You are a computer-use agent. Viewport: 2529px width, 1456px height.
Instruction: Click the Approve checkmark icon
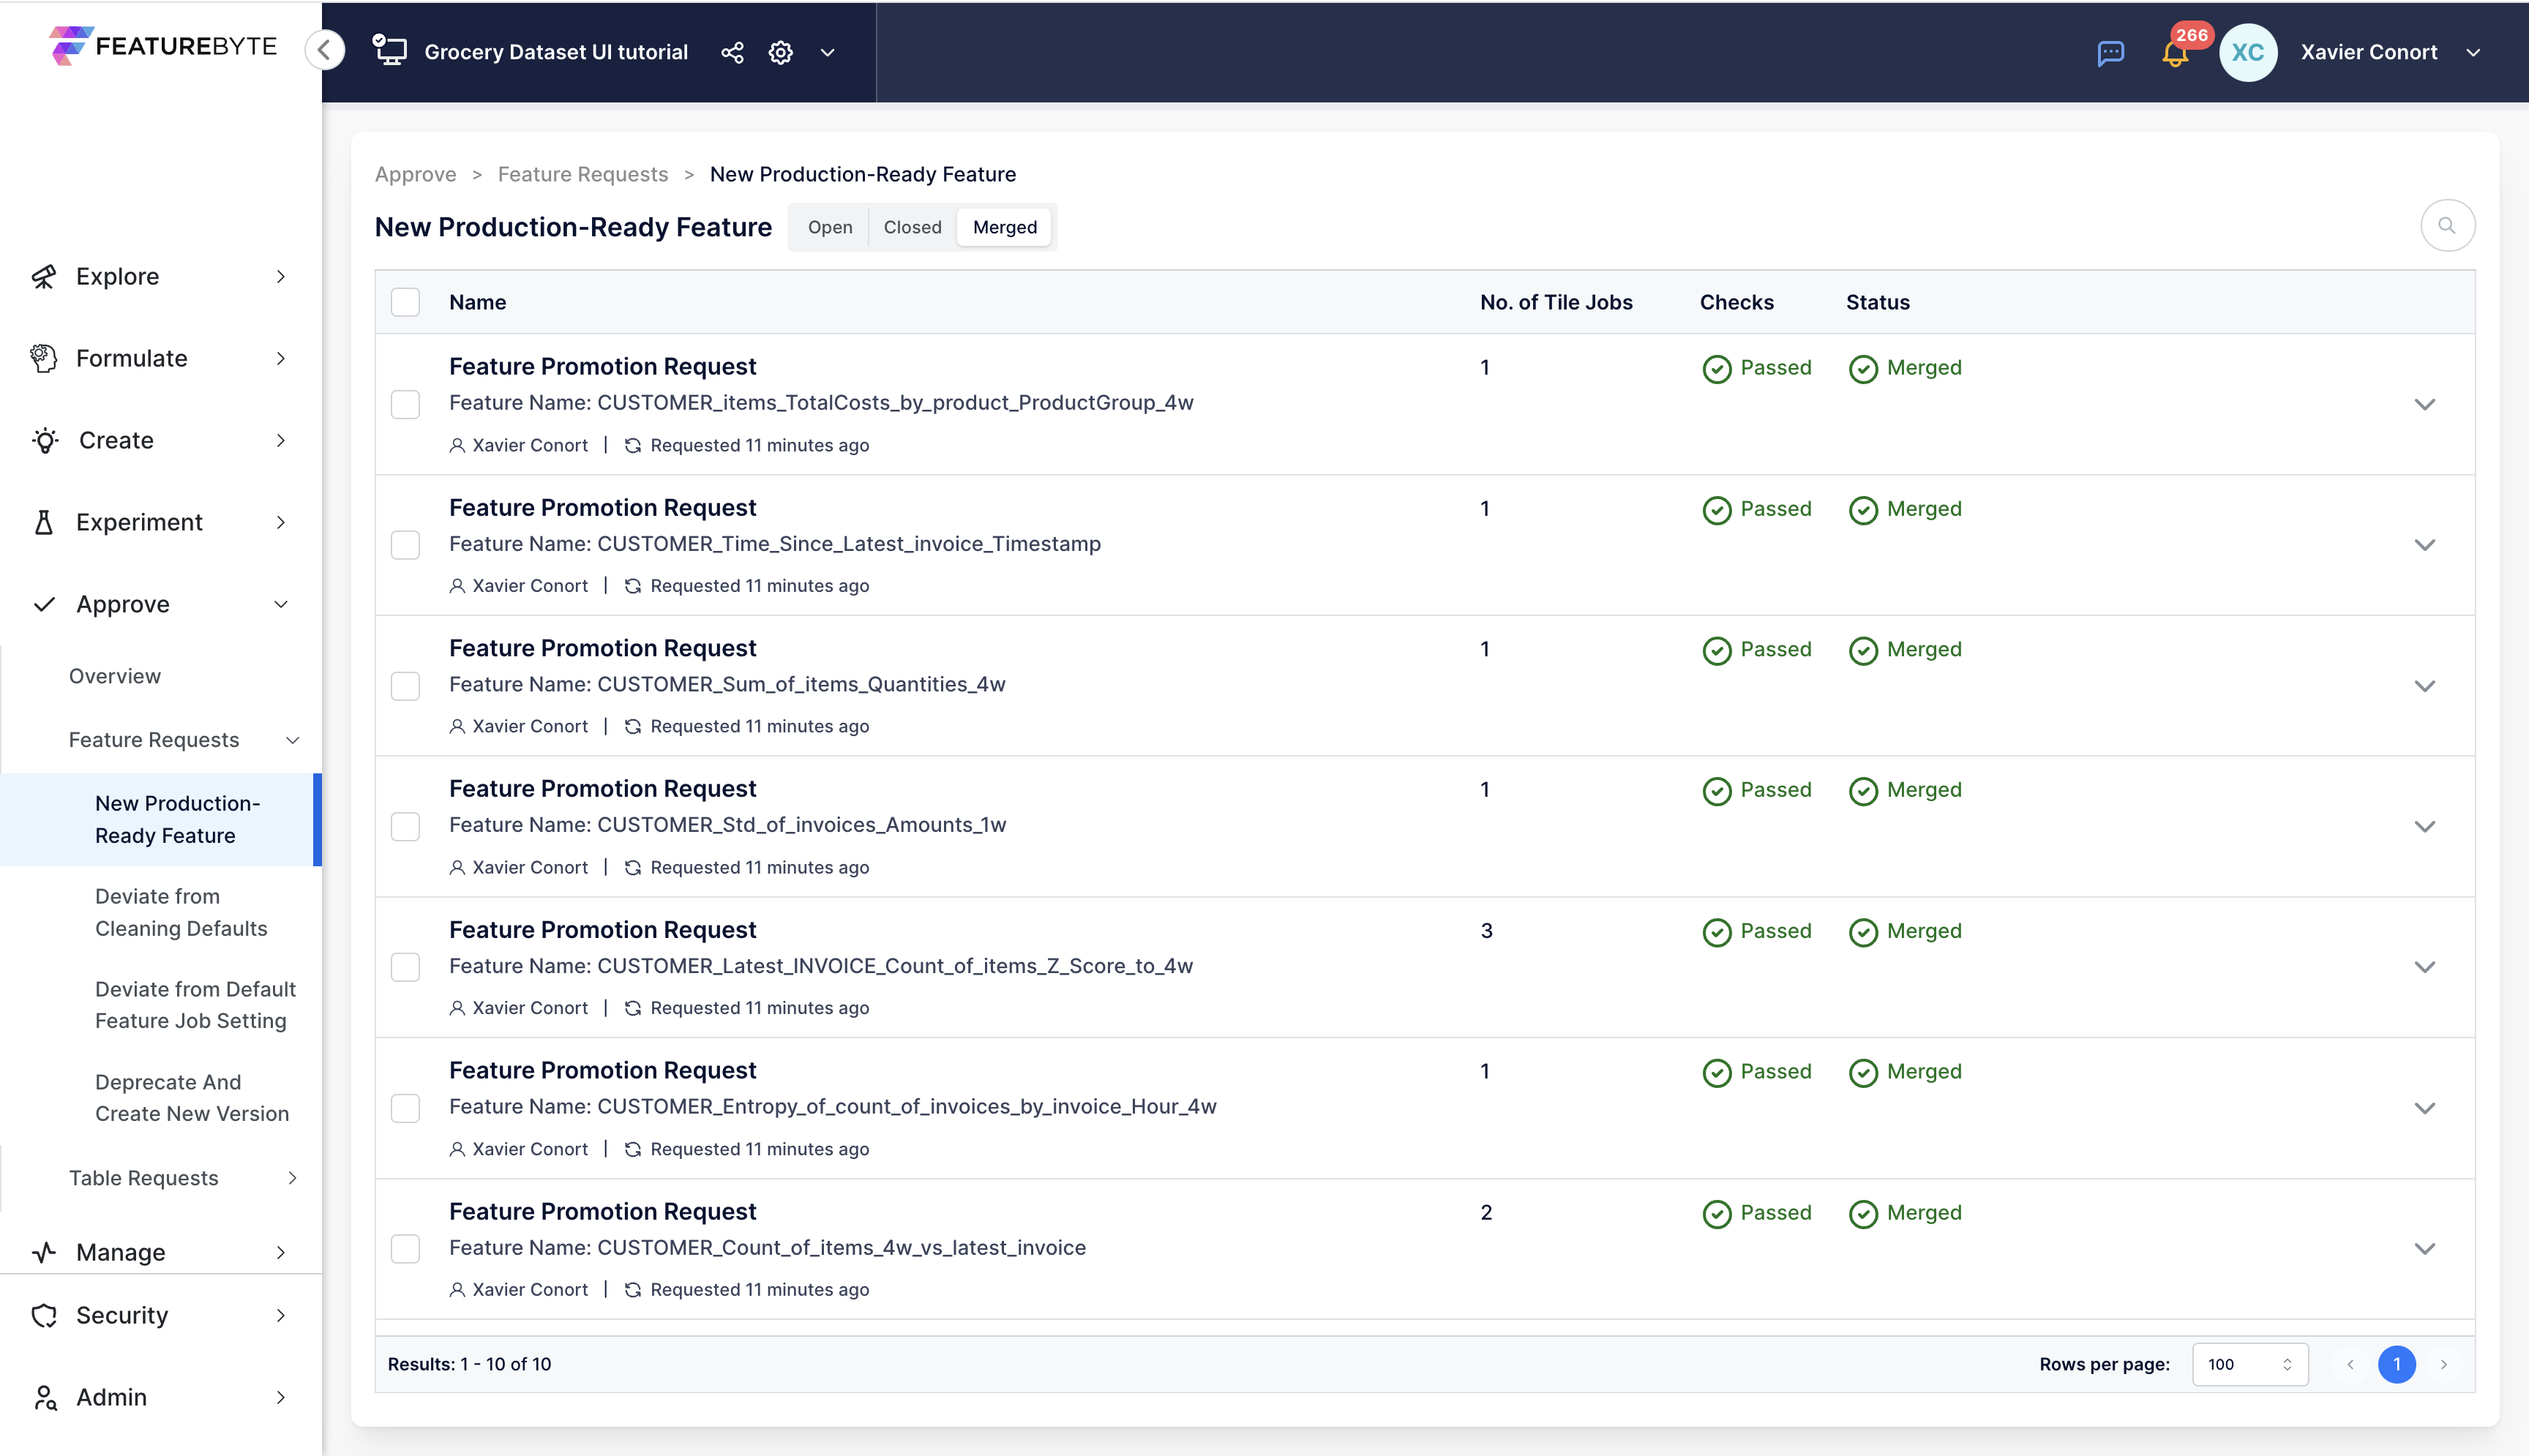(x=44, y=604)
